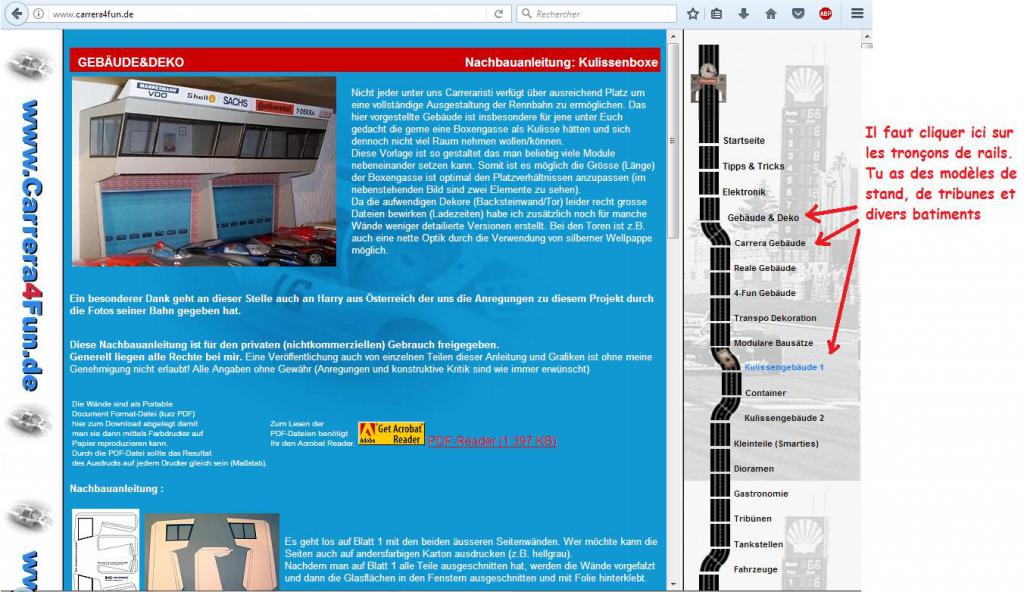This screenshot has width=1024, height=592.
Task: Click the content pane scroll up arrow
Action: (673, 37)
